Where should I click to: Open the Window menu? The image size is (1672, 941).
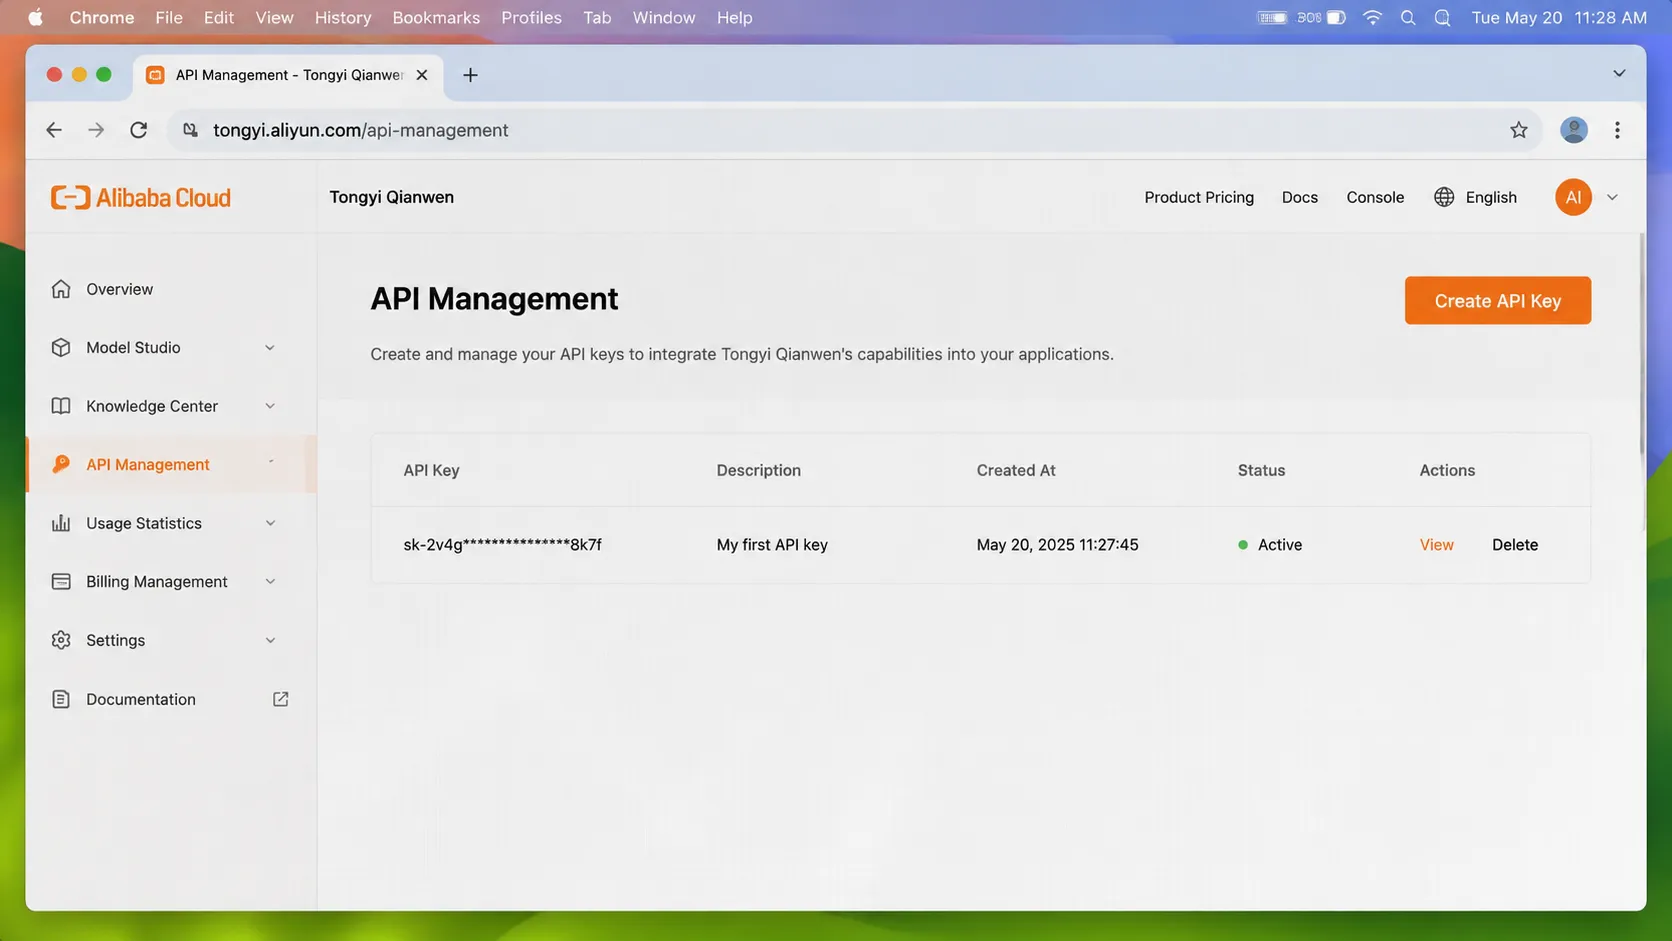(664, 18)
